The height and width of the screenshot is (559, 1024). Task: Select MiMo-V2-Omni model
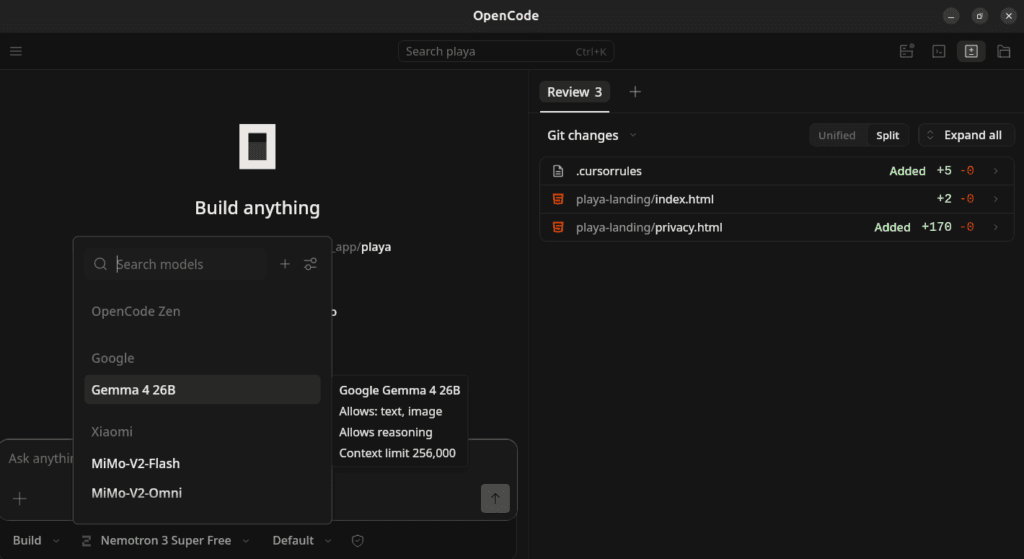coord(202,493)
